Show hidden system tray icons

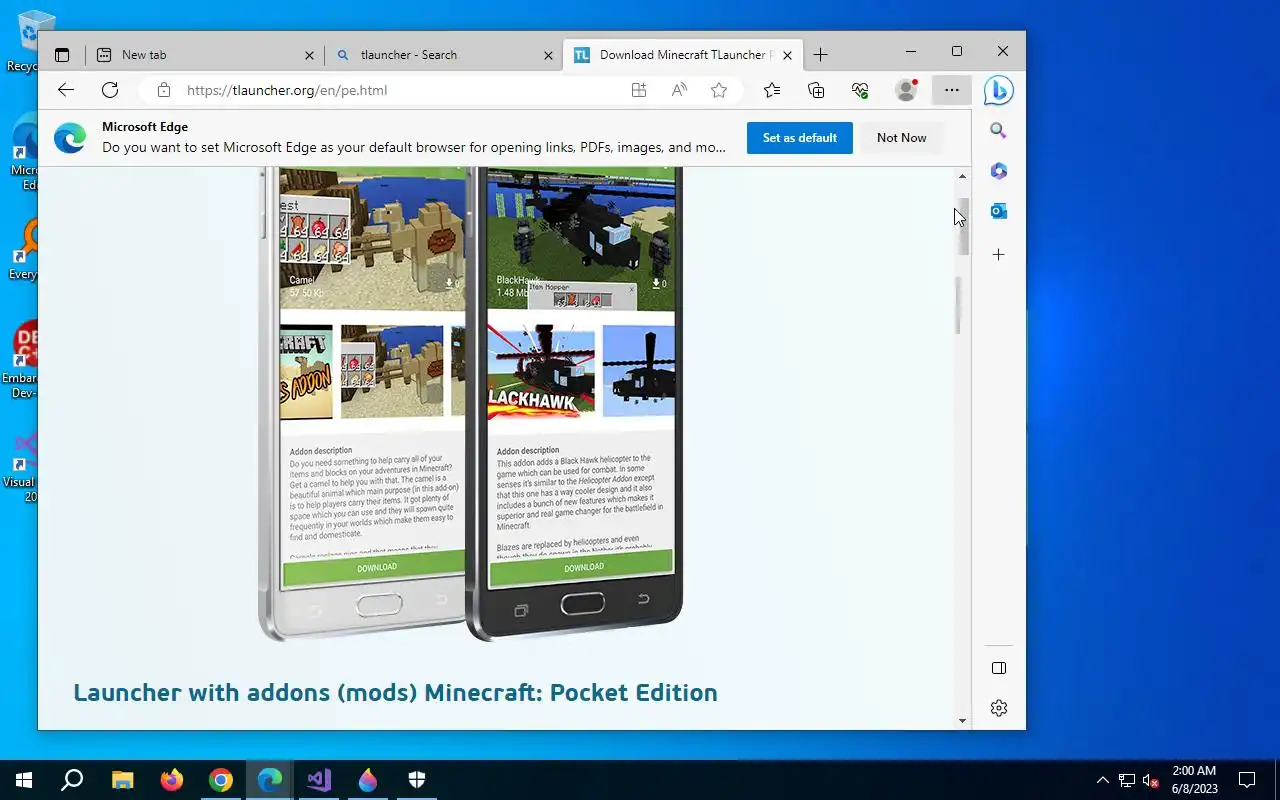(x=1103, y=780)
